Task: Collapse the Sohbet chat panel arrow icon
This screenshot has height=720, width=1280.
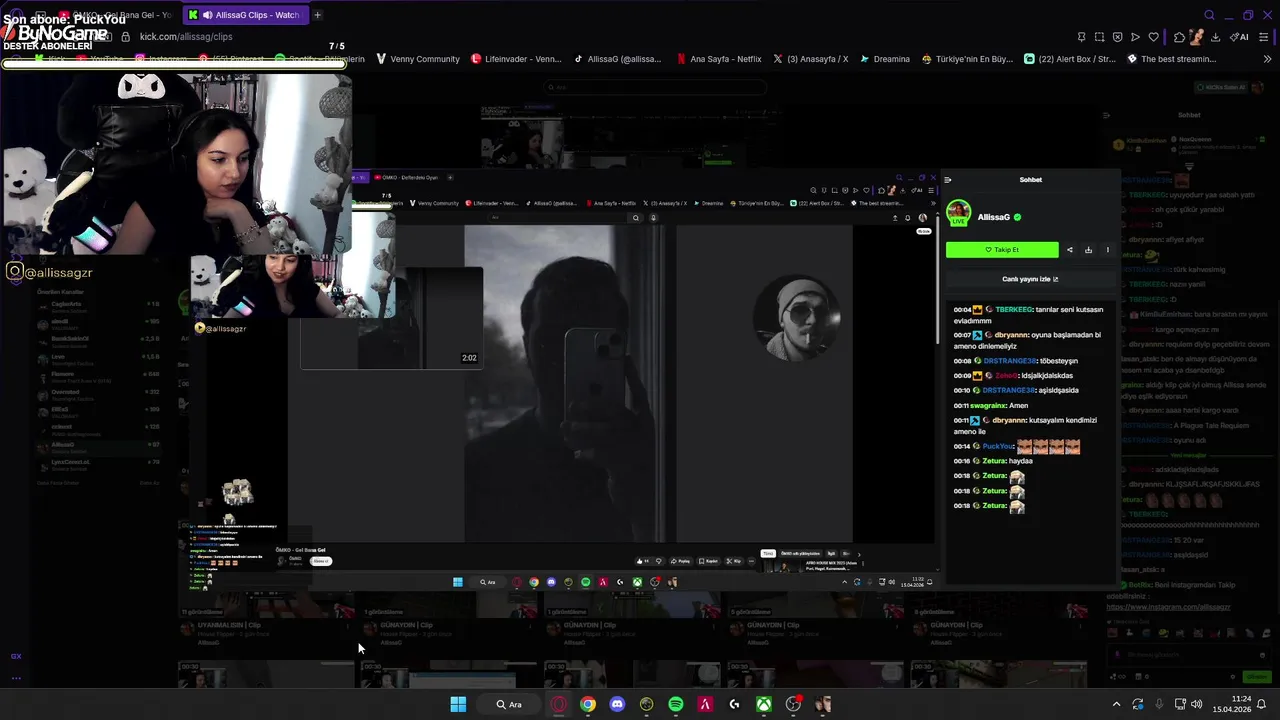Action: tap(948, 180)
